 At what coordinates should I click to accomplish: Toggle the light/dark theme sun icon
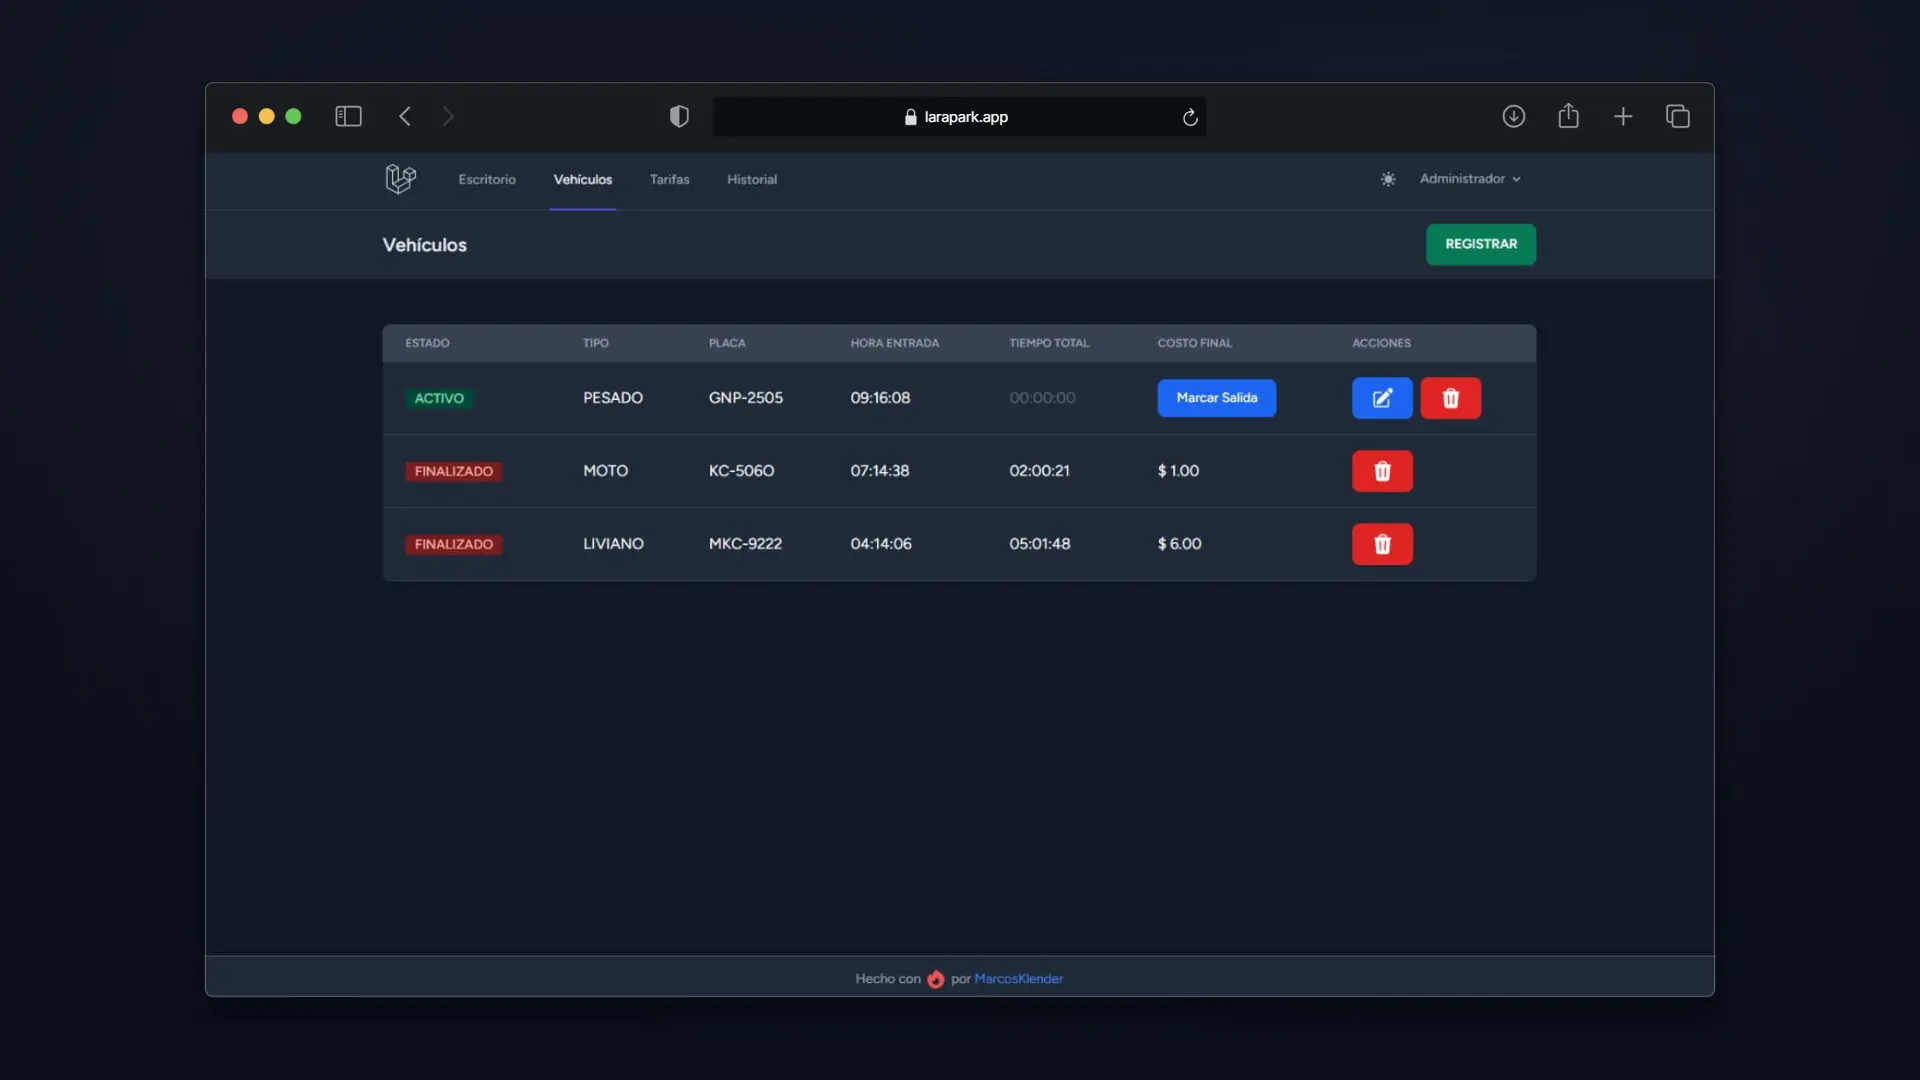coord(1388,179)
